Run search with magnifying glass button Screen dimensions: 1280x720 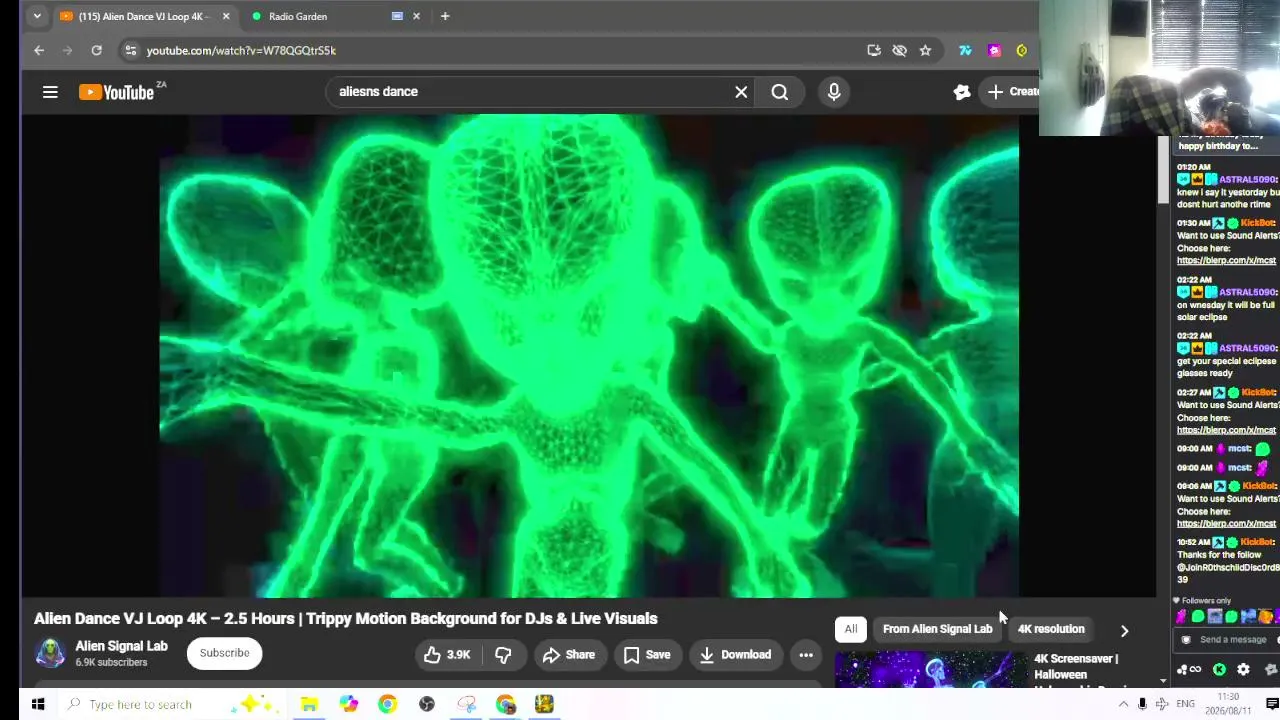(780, 92)
